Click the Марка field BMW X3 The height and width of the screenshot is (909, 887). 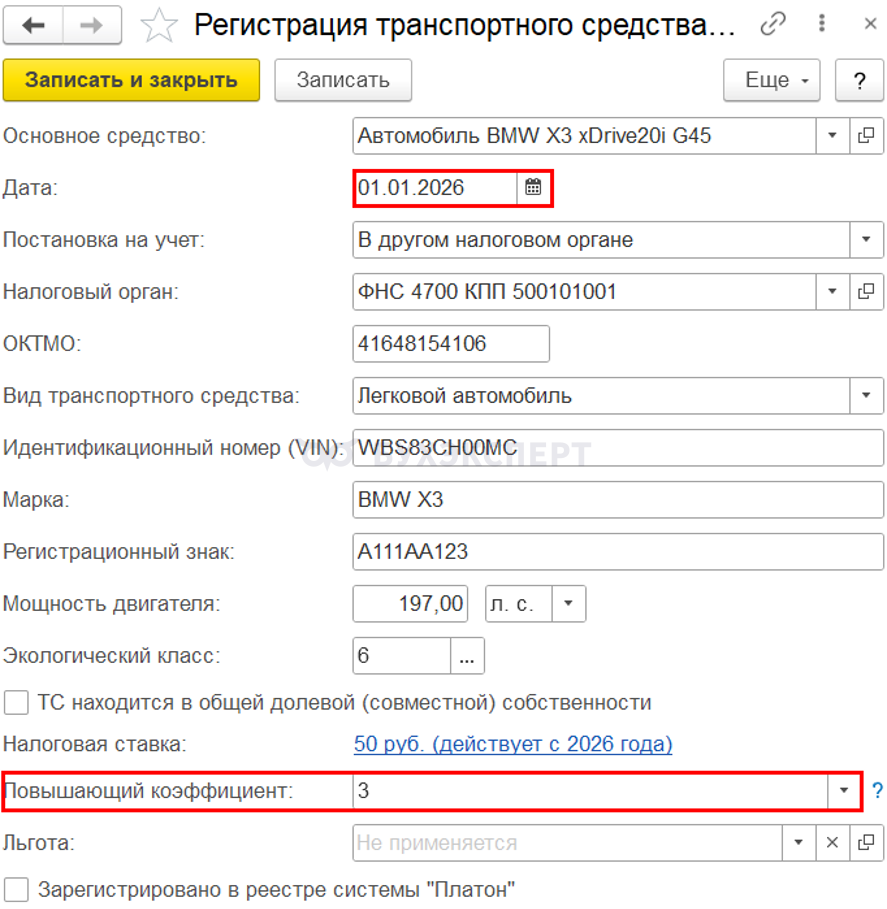pos(618,500)
